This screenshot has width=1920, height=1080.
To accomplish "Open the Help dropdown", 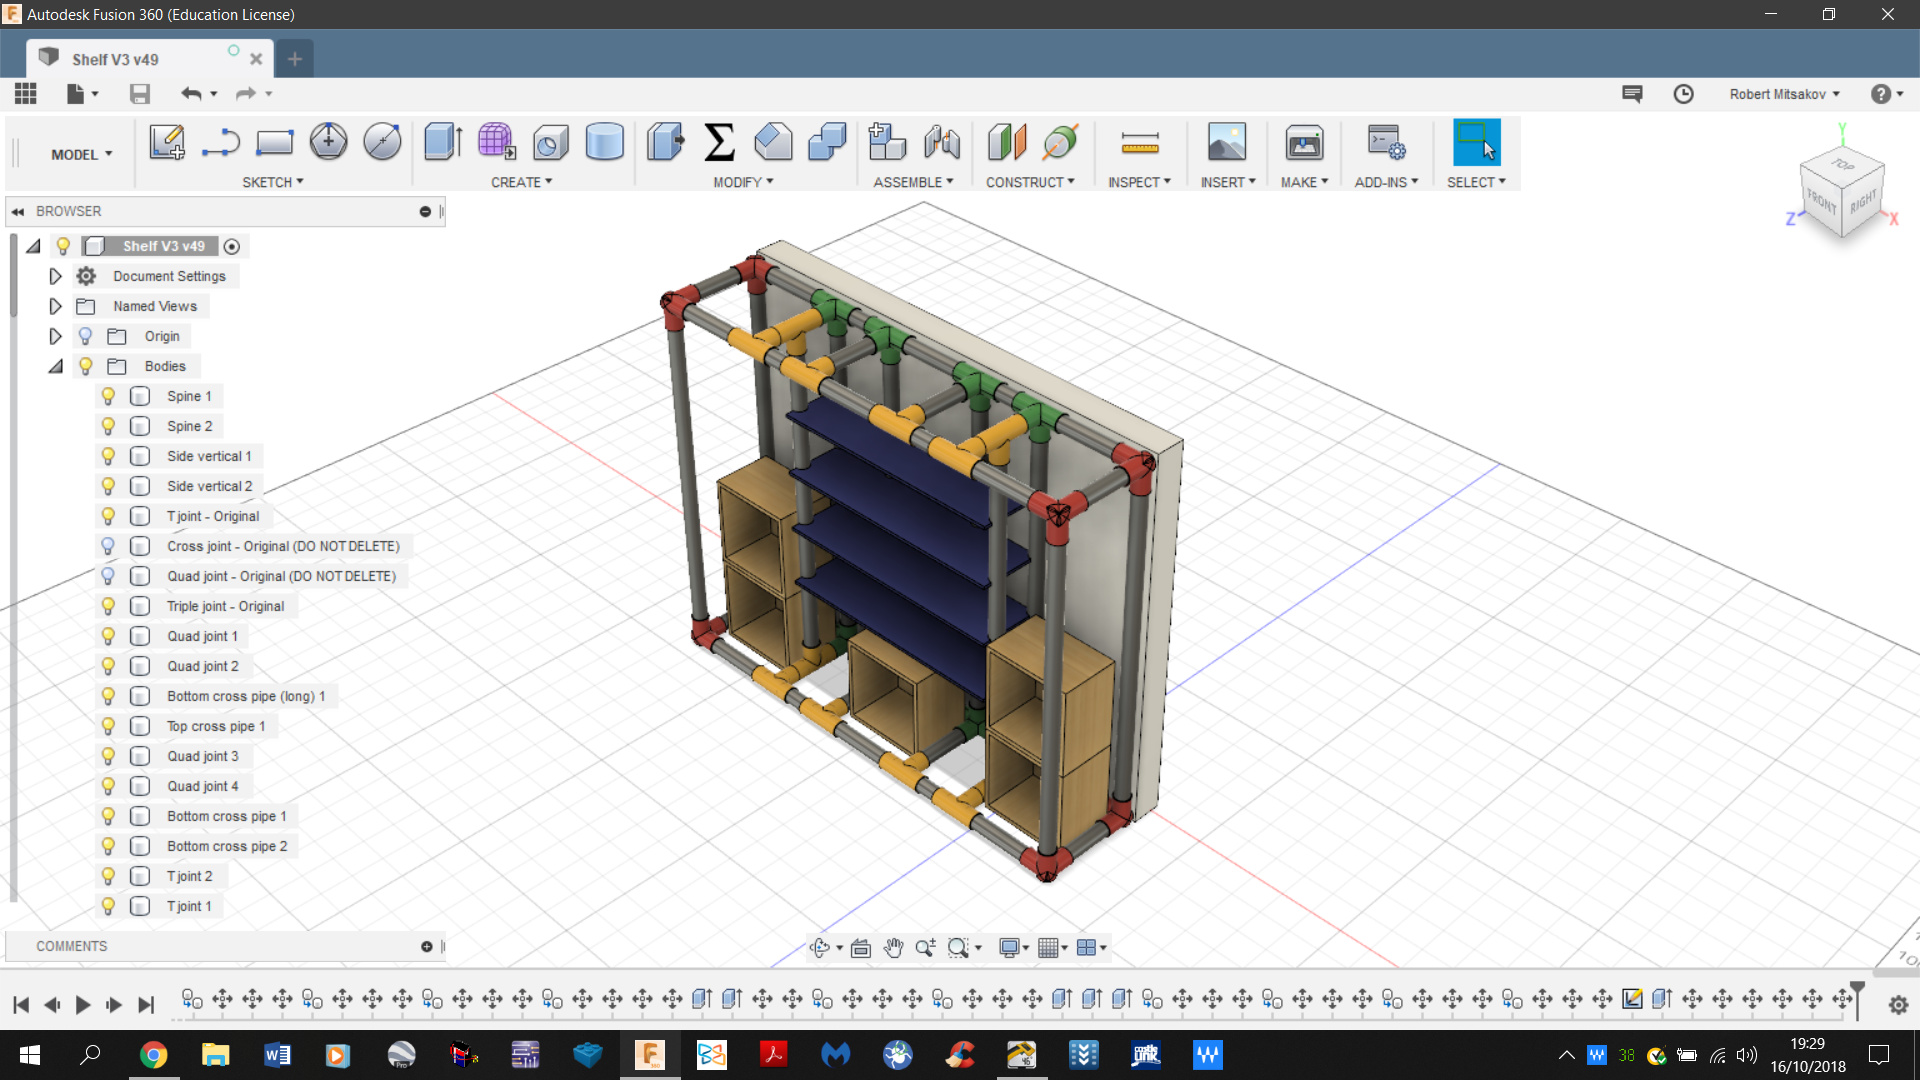I will 1886,93.
